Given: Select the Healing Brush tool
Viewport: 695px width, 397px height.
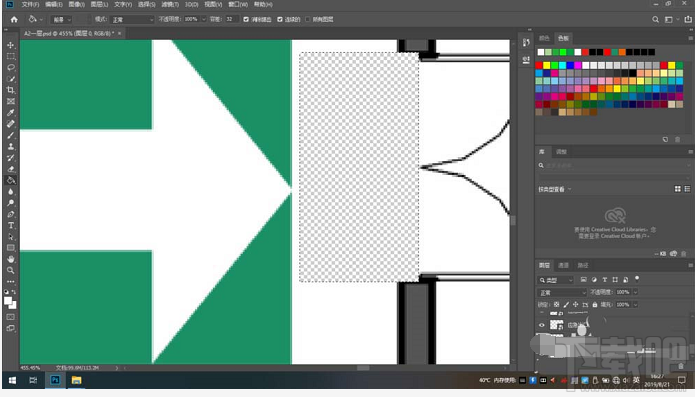Looking at the screenshot, I should (11, 124).
